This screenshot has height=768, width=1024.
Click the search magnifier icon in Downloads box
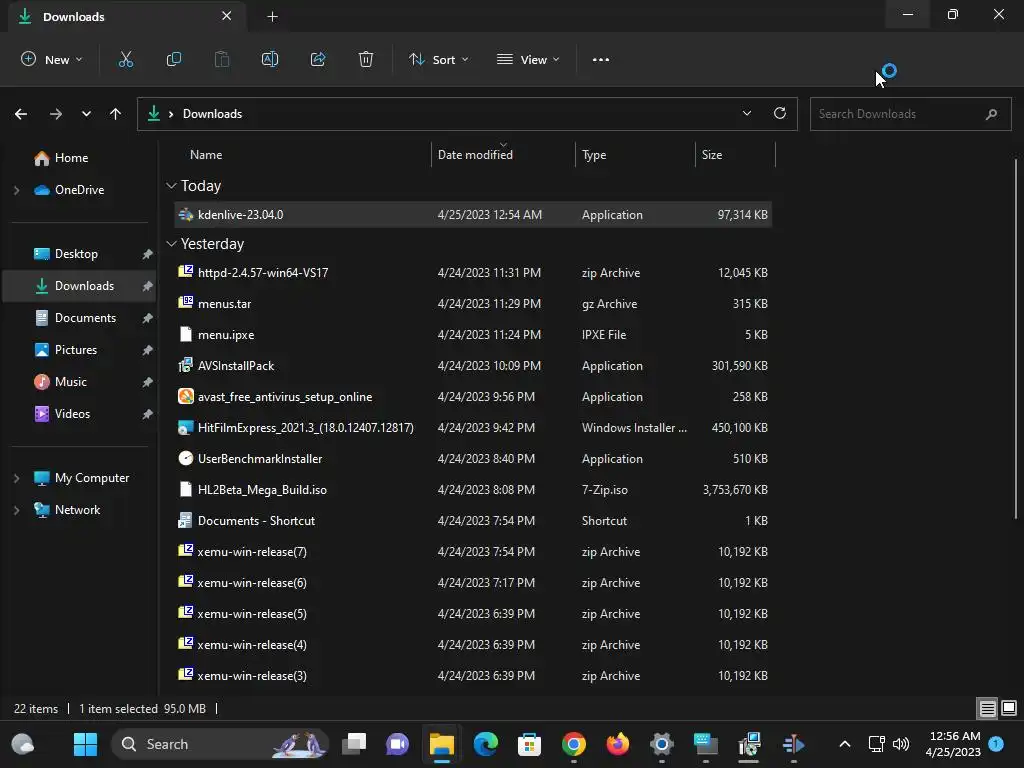tap(991, 114)
